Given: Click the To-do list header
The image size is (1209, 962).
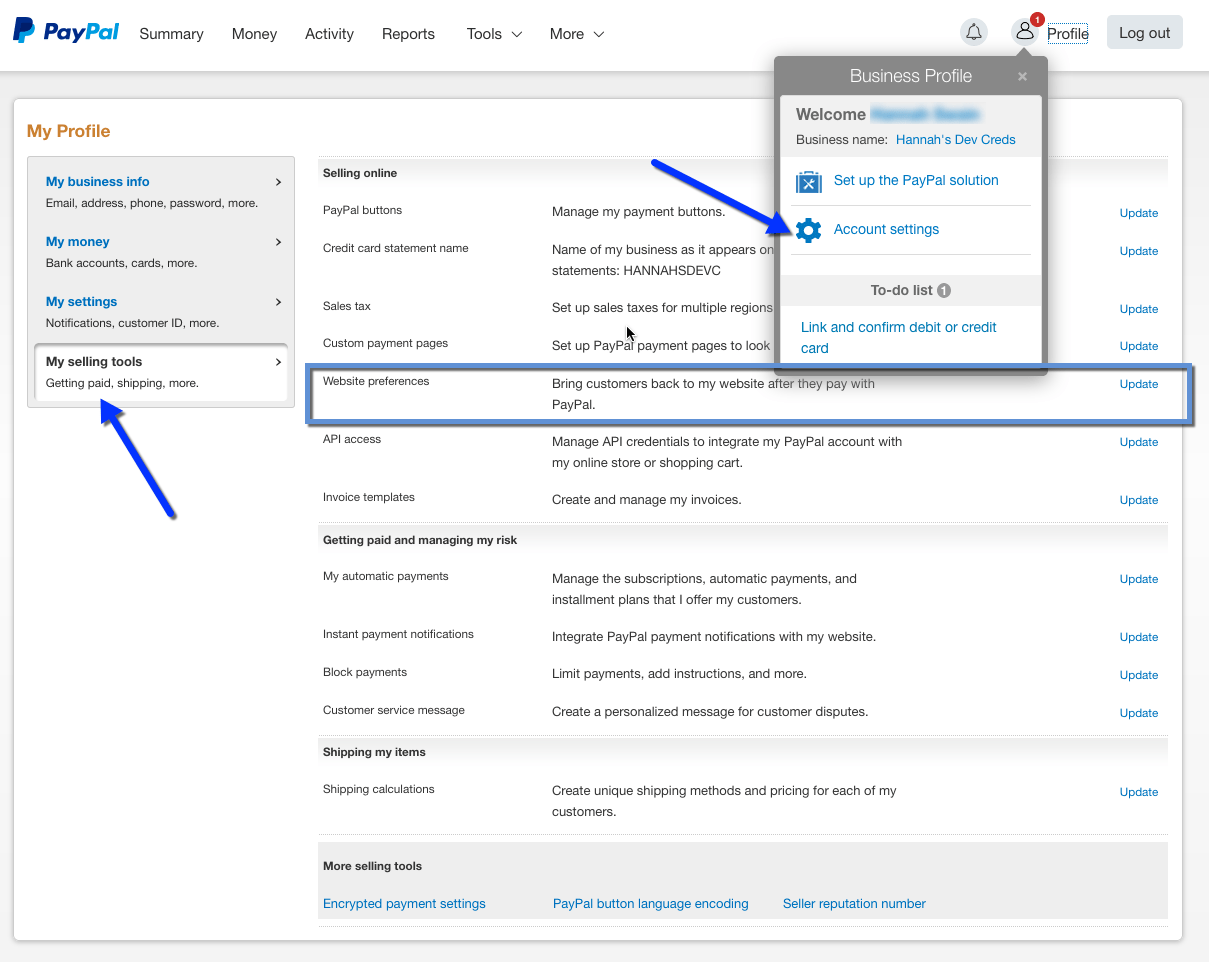Looking at the screenshot, I should 910,290.
